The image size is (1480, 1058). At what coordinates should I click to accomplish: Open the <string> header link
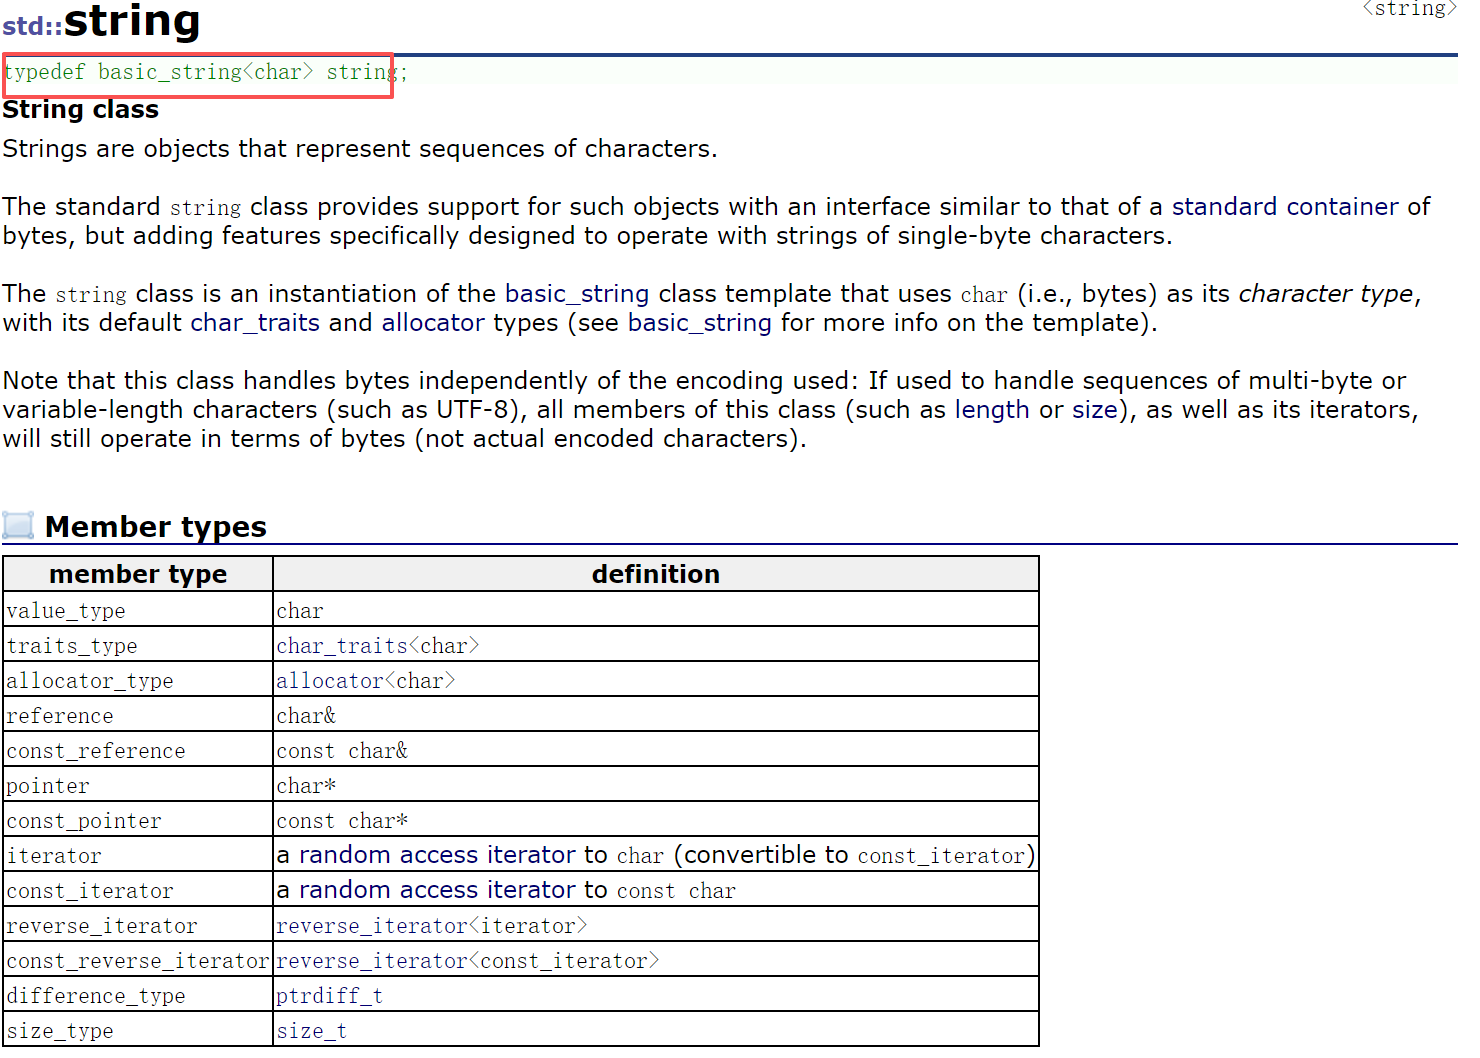(1410, 9)
